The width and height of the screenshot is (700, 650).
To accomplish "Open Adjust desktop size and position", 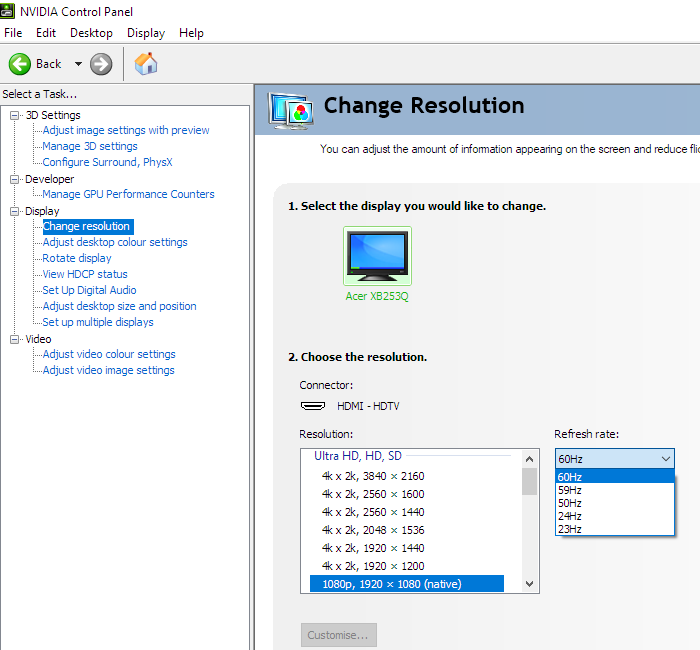I will coord(119,306).
